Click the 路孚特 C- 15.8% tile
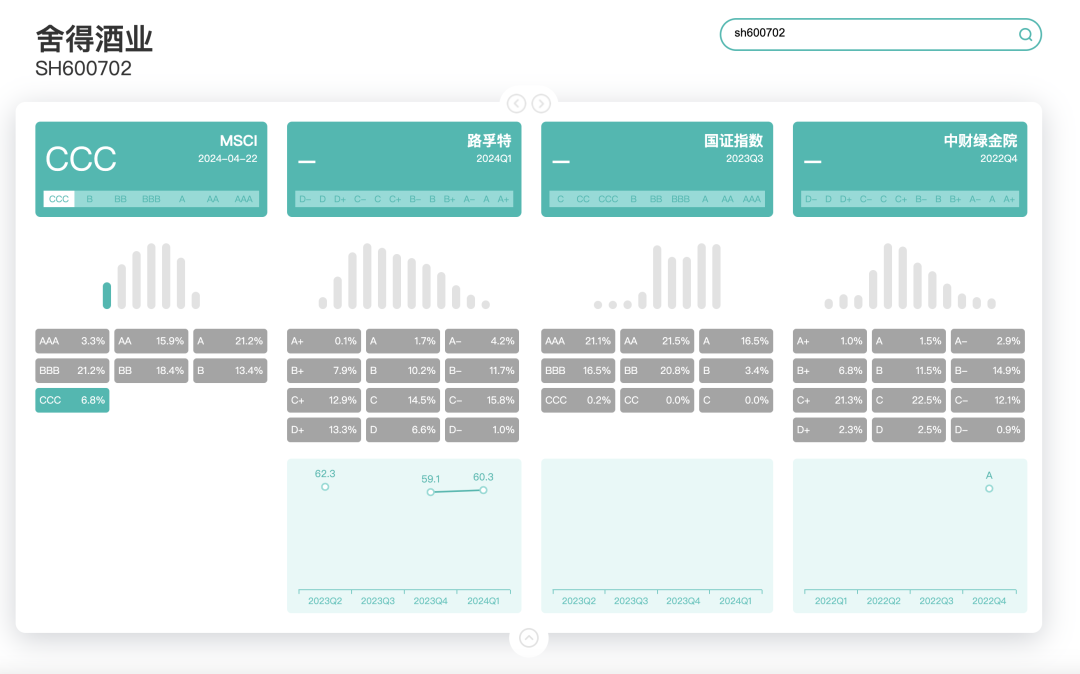Viewport: 1080px width, 674px height. [481, 400]
